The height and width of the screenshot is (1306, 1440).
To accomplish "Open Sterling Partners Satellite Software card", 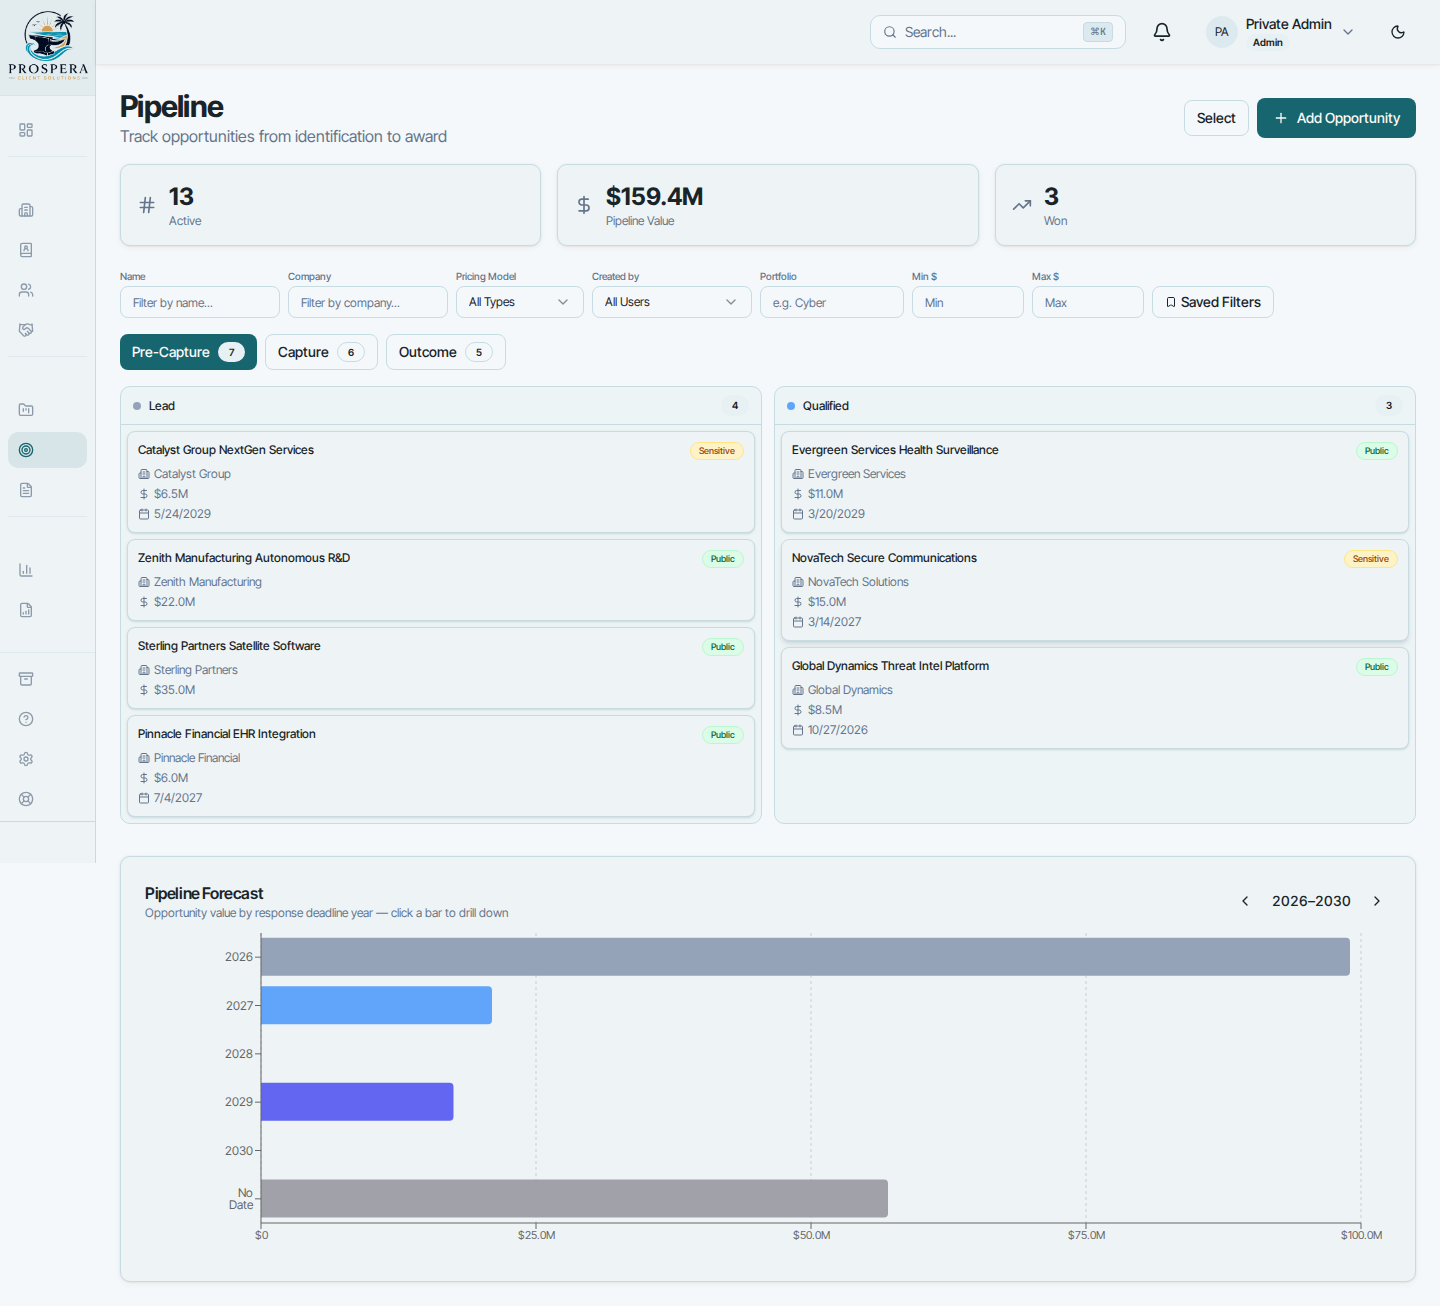I will pyautogui.click(x=441, y=668).
